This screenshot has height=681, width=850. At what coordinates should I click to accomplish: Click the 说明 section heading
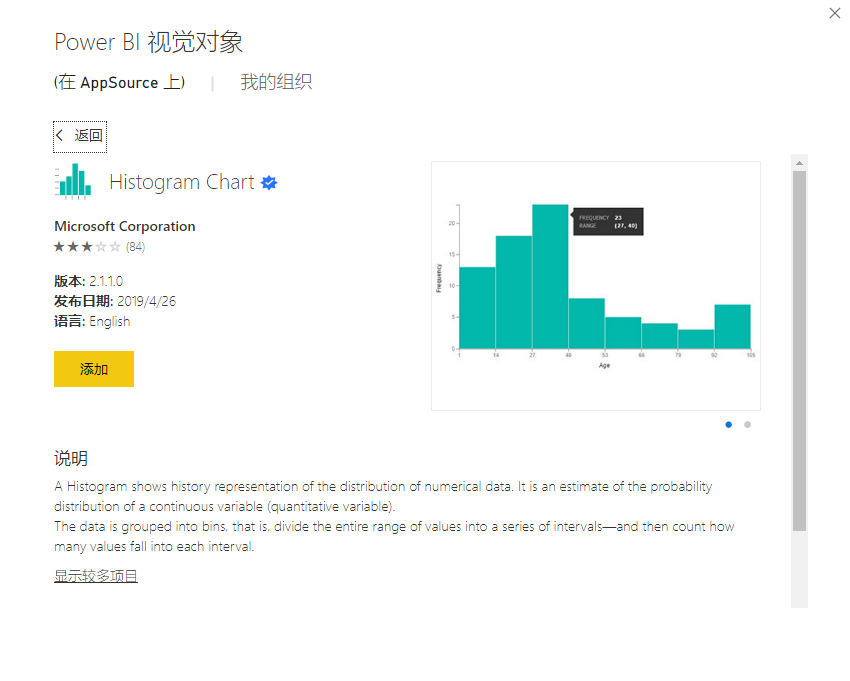click(x=71, y=459)
